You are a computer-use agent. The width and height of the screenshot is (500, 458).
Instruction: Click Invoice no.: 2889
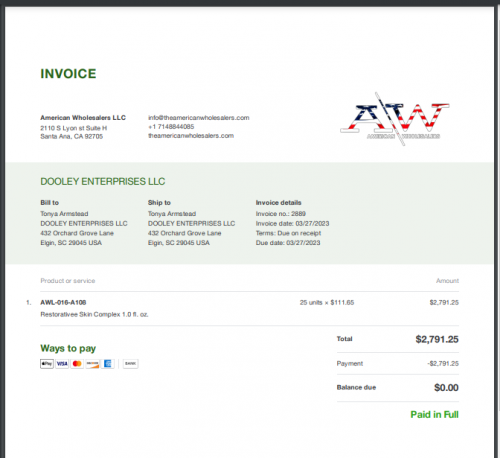pos(281,214)
